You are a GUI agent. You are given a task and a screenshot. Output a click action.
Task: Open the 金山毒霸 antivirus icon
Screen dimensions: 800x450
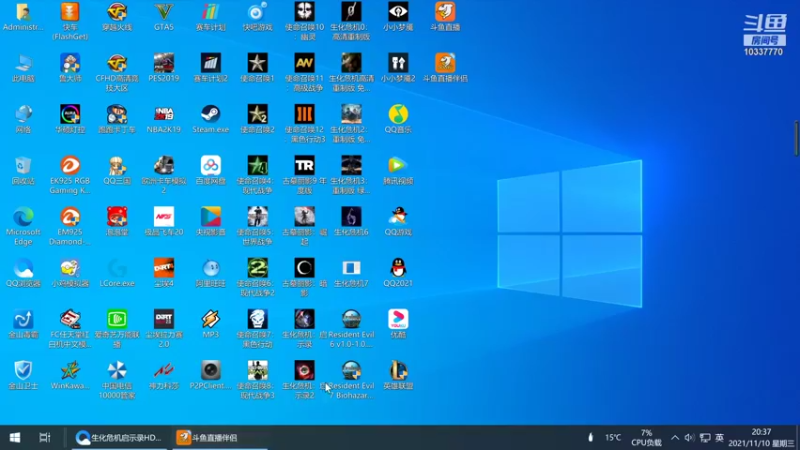click(x=23, y=323)
